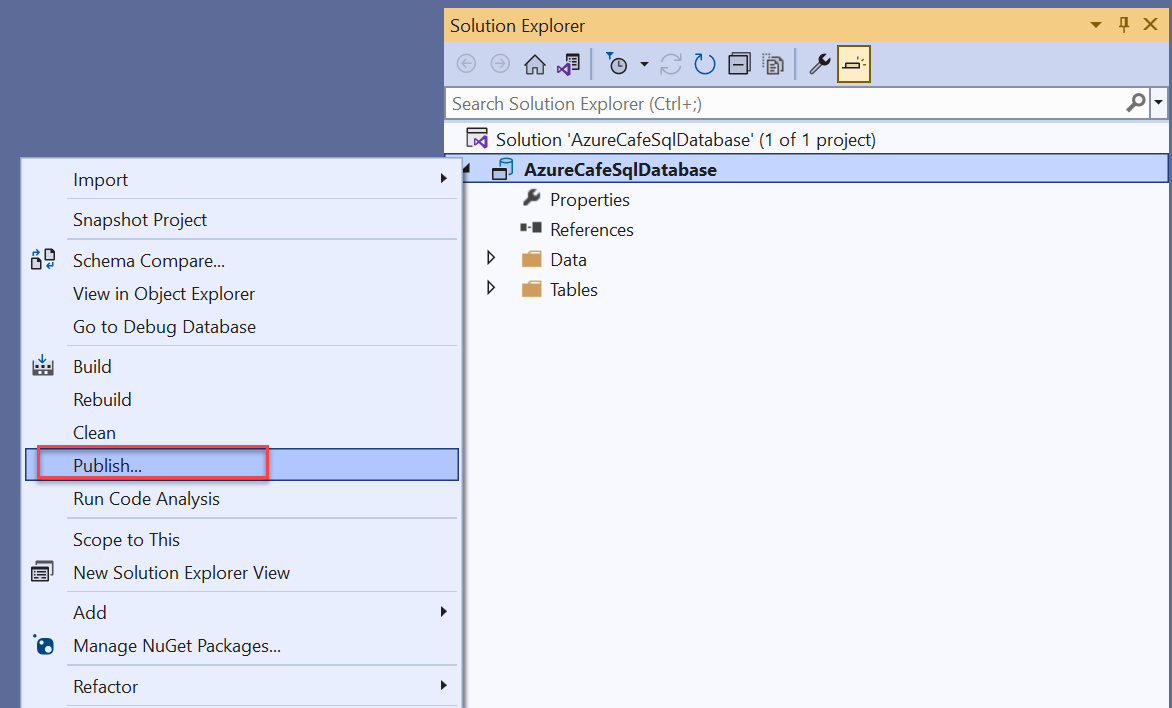The image size is (1172, 708).
Task: Click the Schema Compare icon
Action: [x=43, y=259]
